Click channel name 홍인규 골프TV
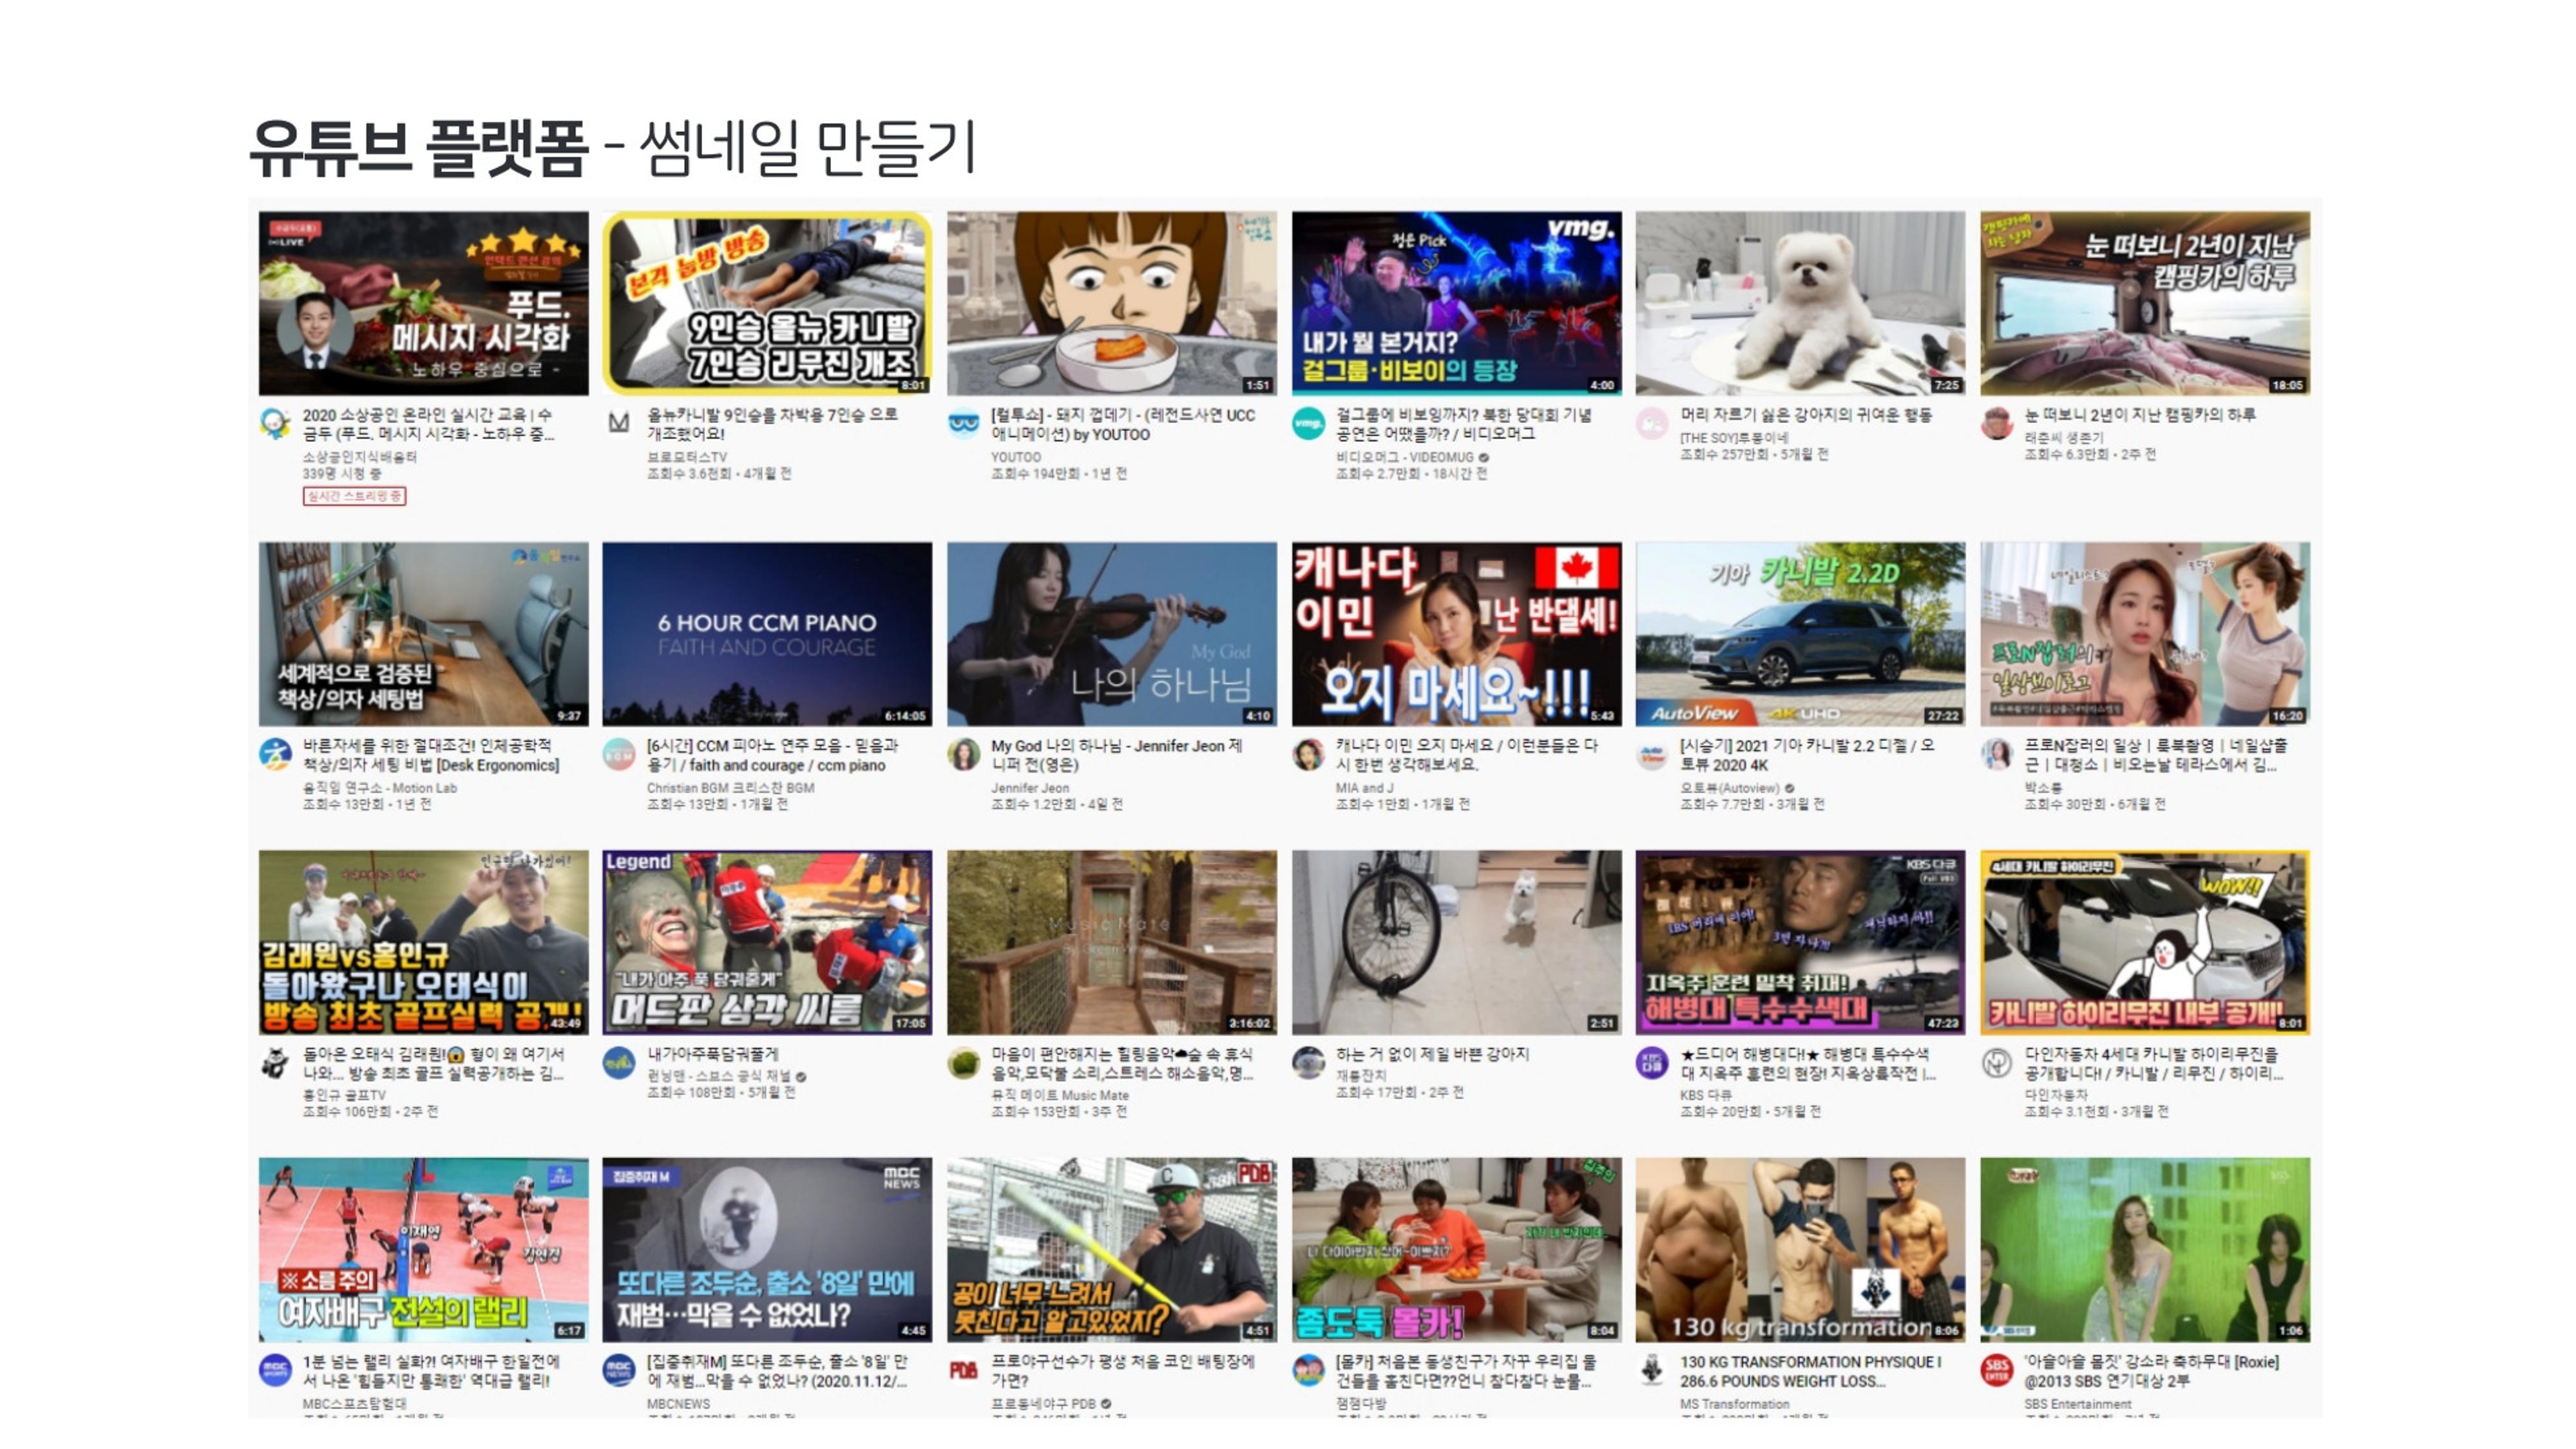 [x=344, y=1095]
